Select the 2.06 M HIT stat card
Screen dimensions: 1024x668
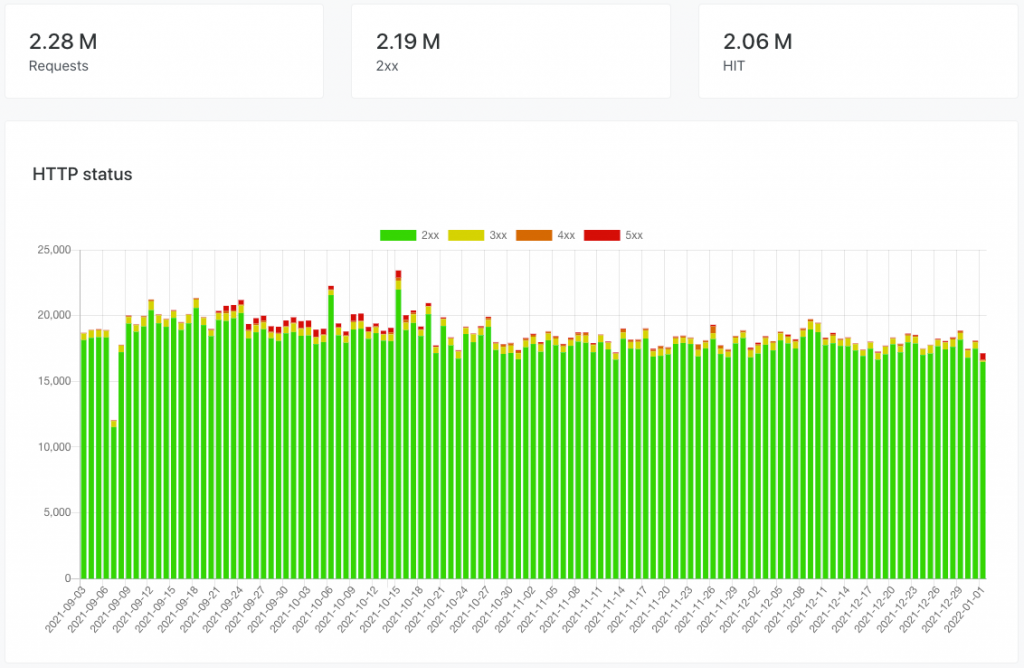(x=857, y=52)
